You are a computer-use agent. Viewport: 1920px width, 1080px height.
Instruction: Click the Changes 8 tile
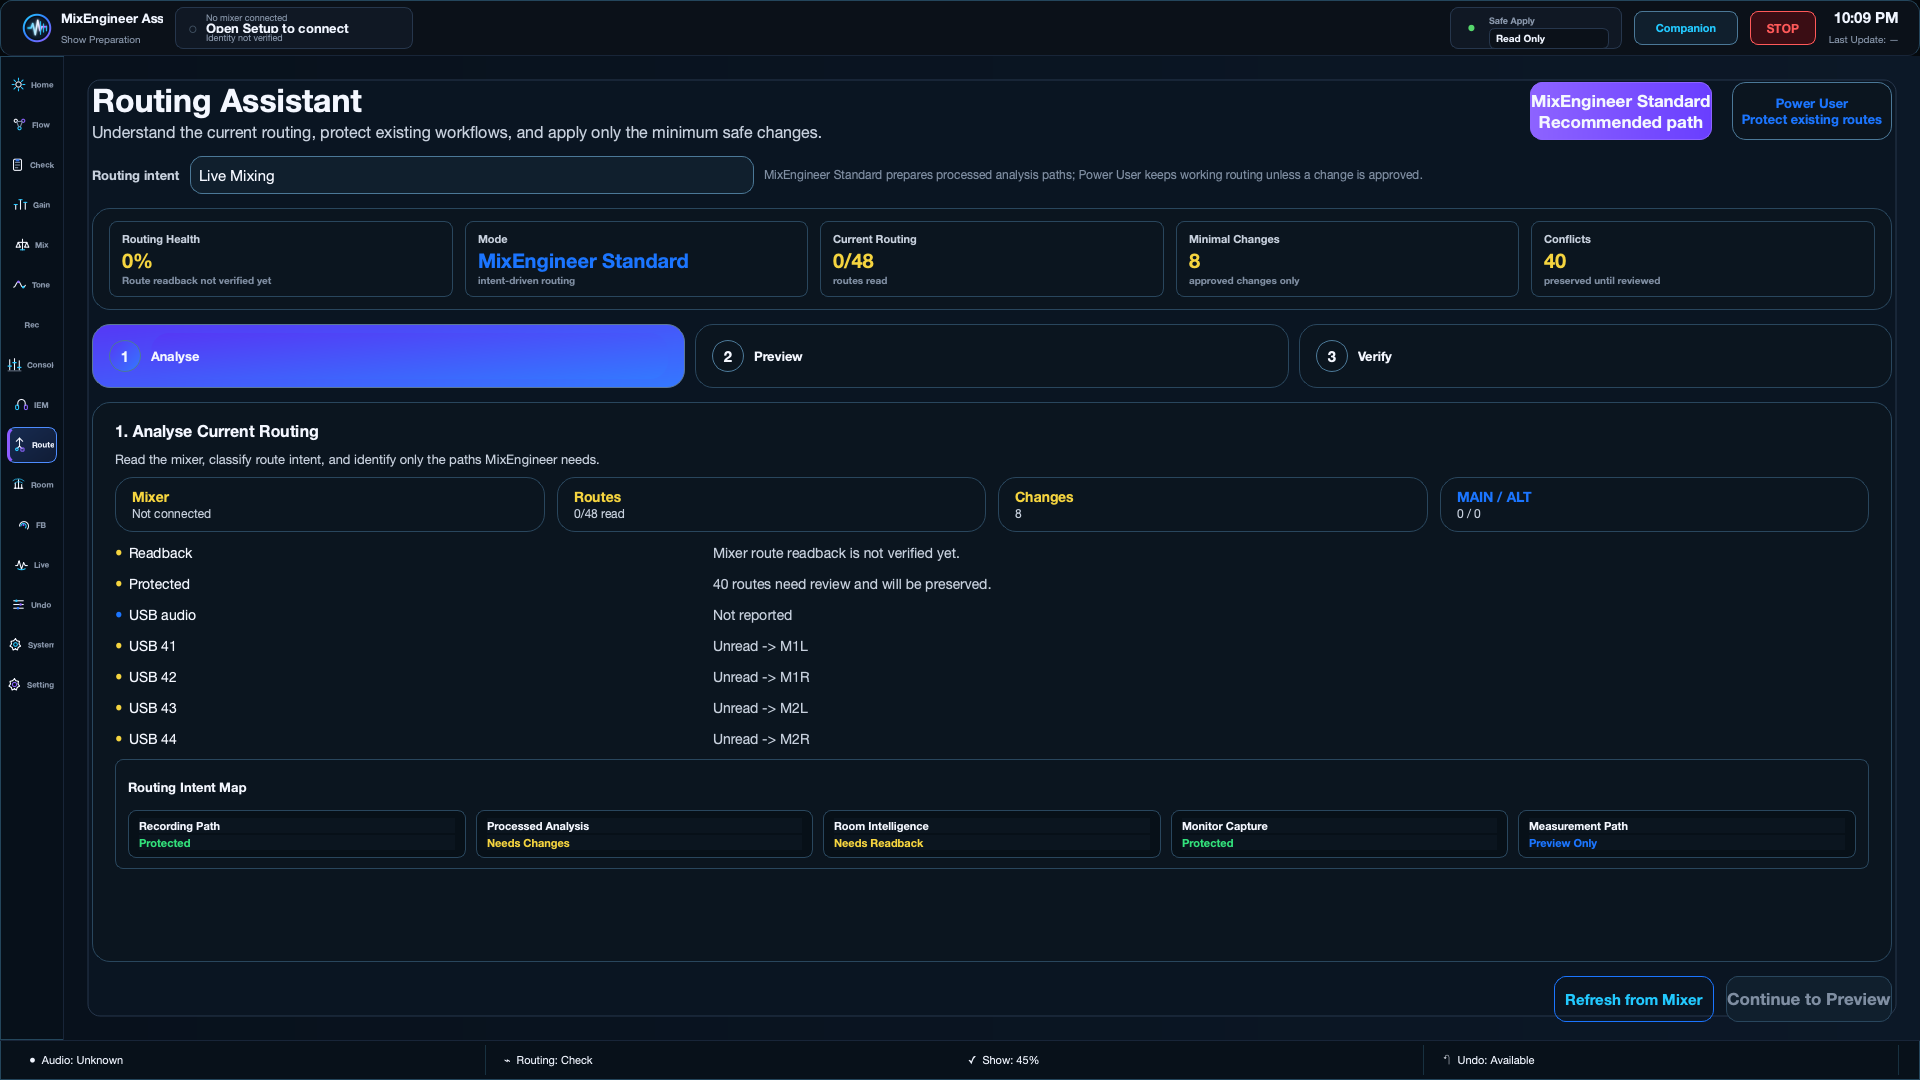click(x=1212, y=504)
